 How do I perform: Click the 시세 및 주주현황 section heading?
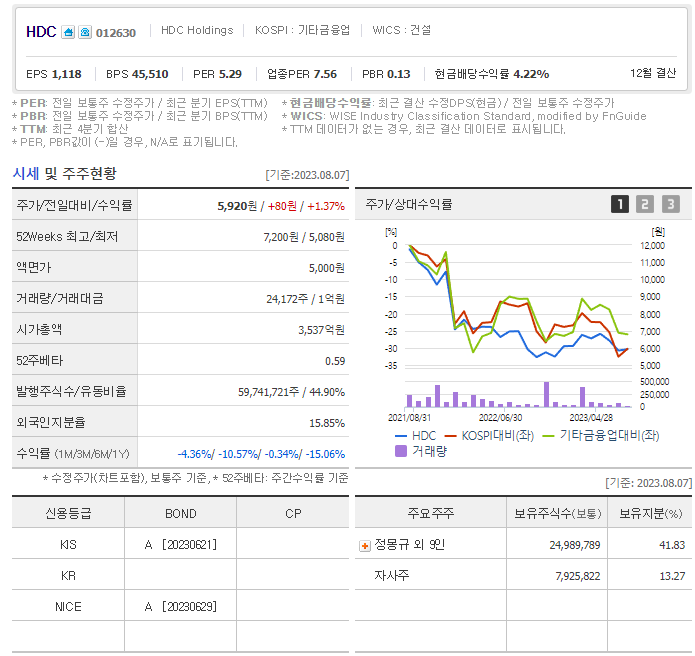[65, 173]
